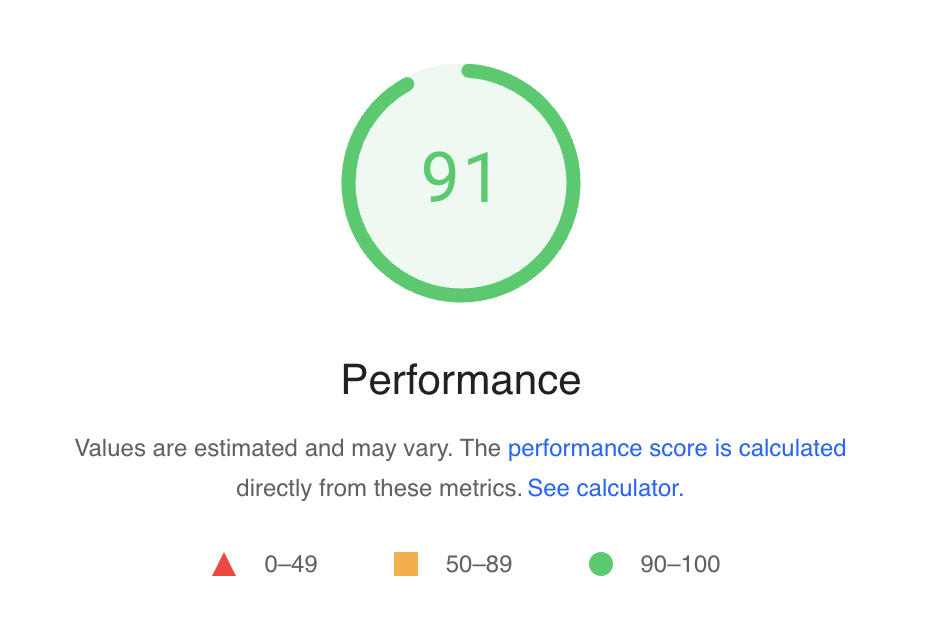Click the word "calculated" in the blue link

coord(792,448)
